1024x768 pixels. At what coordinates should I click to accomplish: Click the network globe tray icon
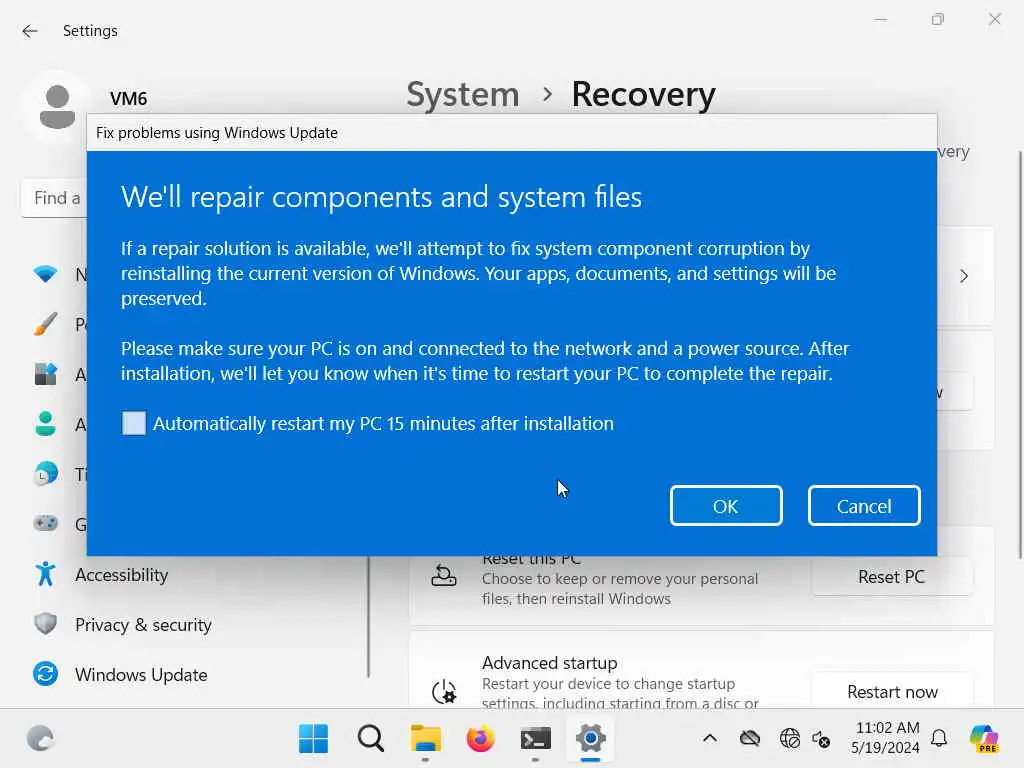click(790, 739)
